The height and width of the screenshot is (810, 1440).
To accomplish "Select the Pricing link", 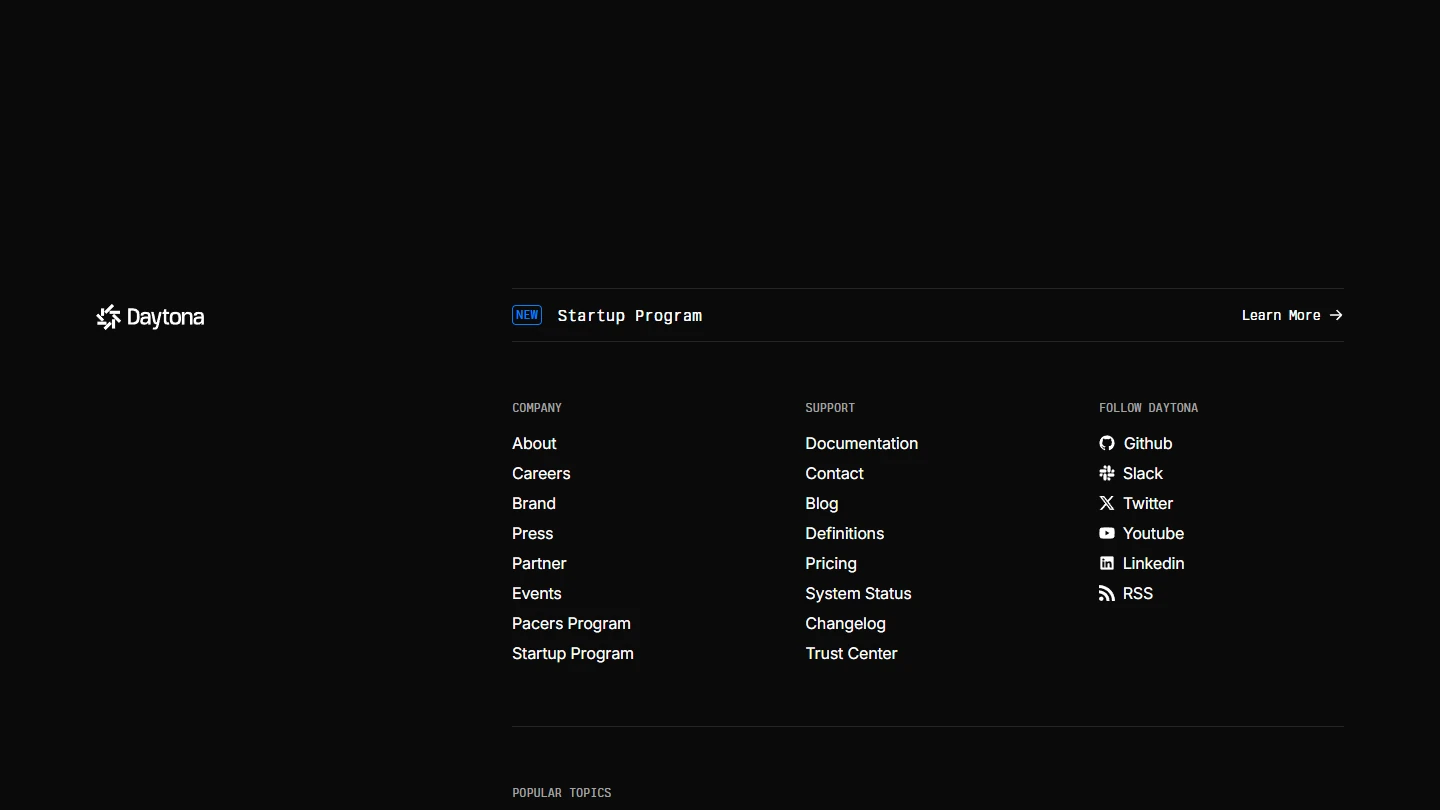I will click(x=830, y=563).
